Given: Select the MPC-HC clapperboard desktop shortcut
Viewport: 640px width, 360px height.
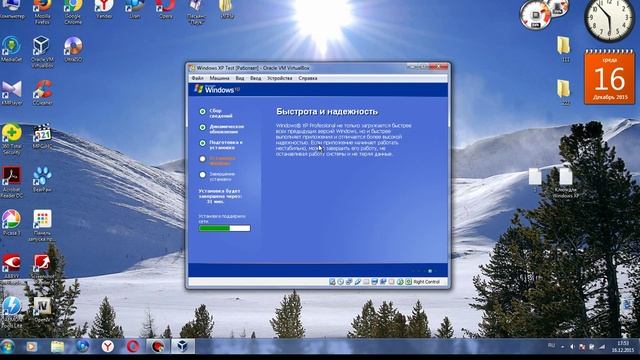Looking at the screenshot, I should pos(42,136).
